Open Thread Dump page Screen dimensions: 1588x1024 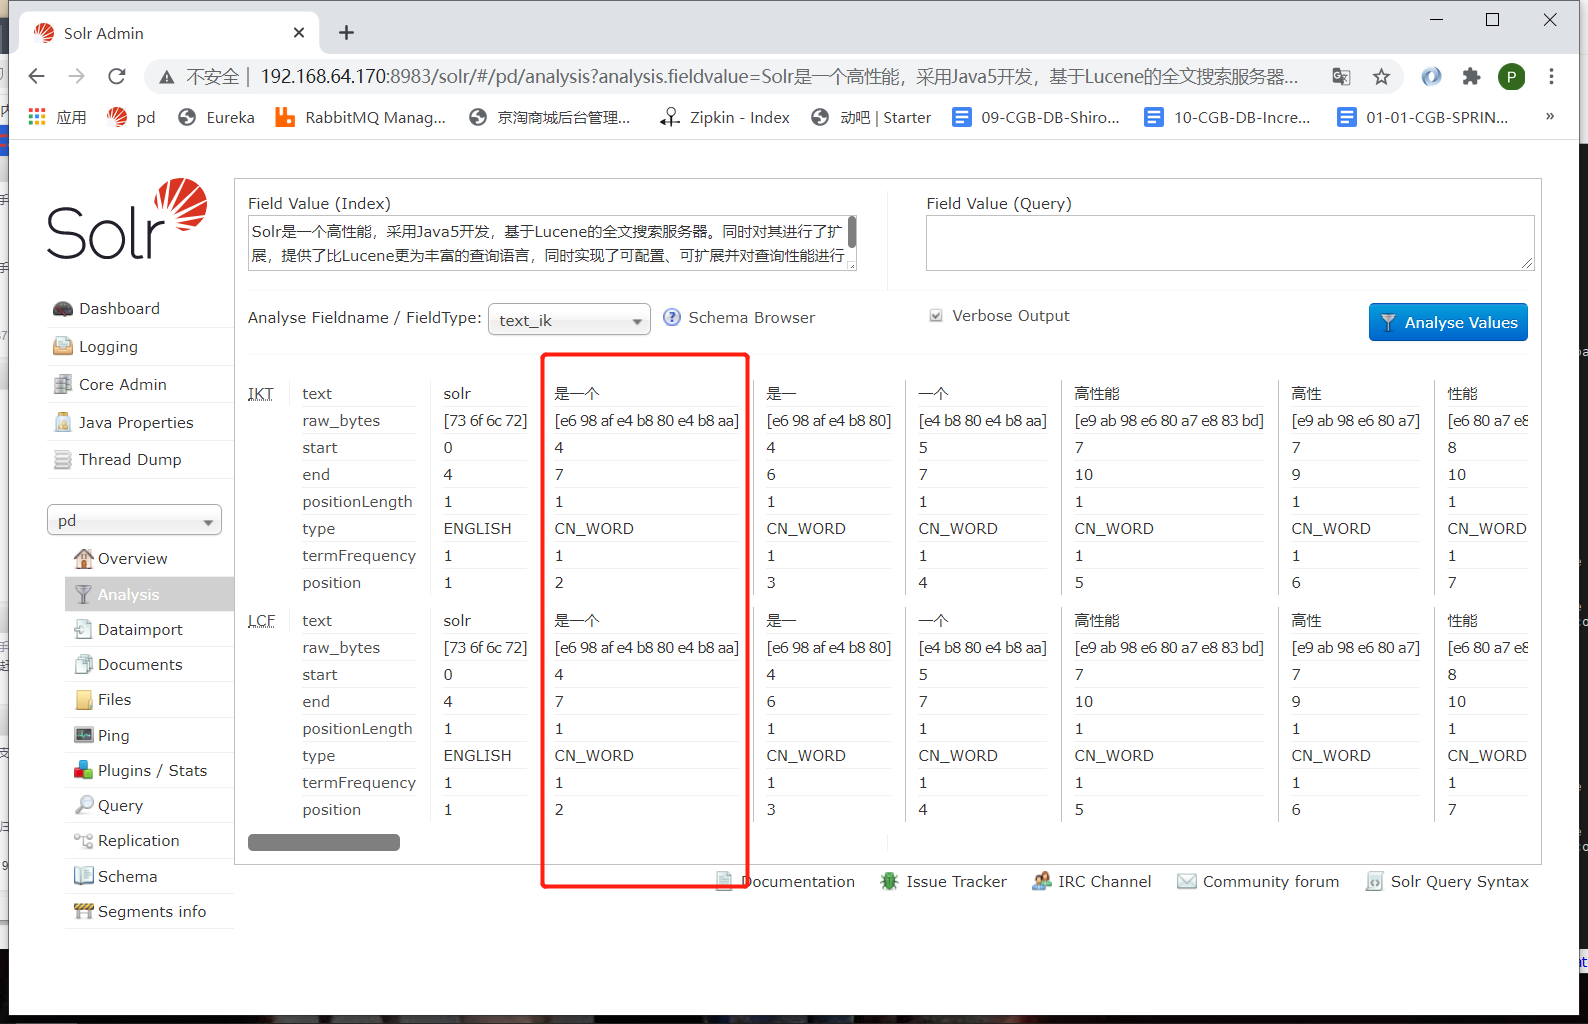(130, 459)
